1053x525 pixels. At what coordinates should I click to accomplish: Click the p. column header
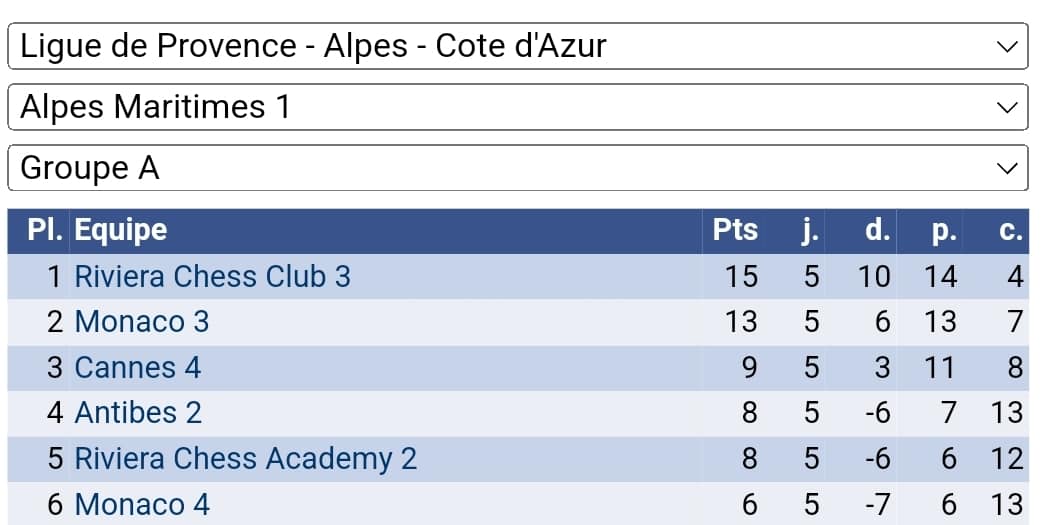(943, 230)
